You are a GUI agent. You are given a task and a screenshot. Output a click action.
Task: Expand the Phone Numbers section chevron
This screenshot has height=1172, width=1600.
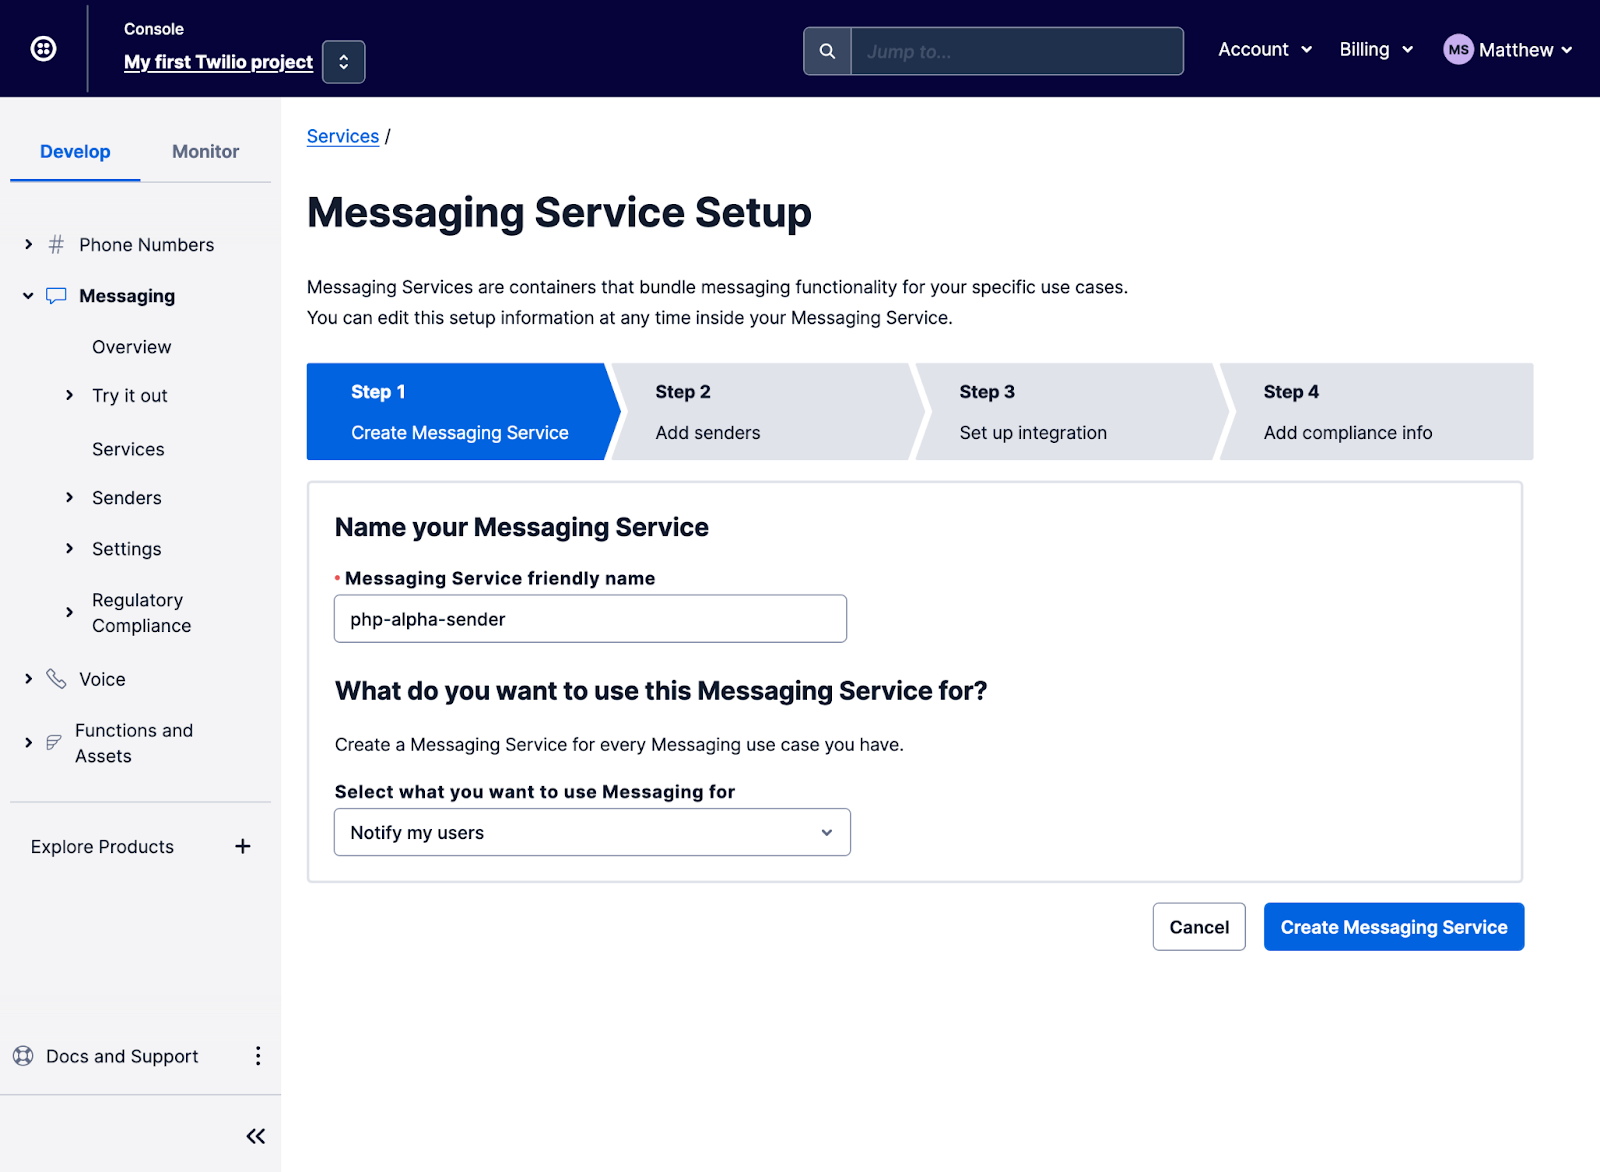(28, 244)
